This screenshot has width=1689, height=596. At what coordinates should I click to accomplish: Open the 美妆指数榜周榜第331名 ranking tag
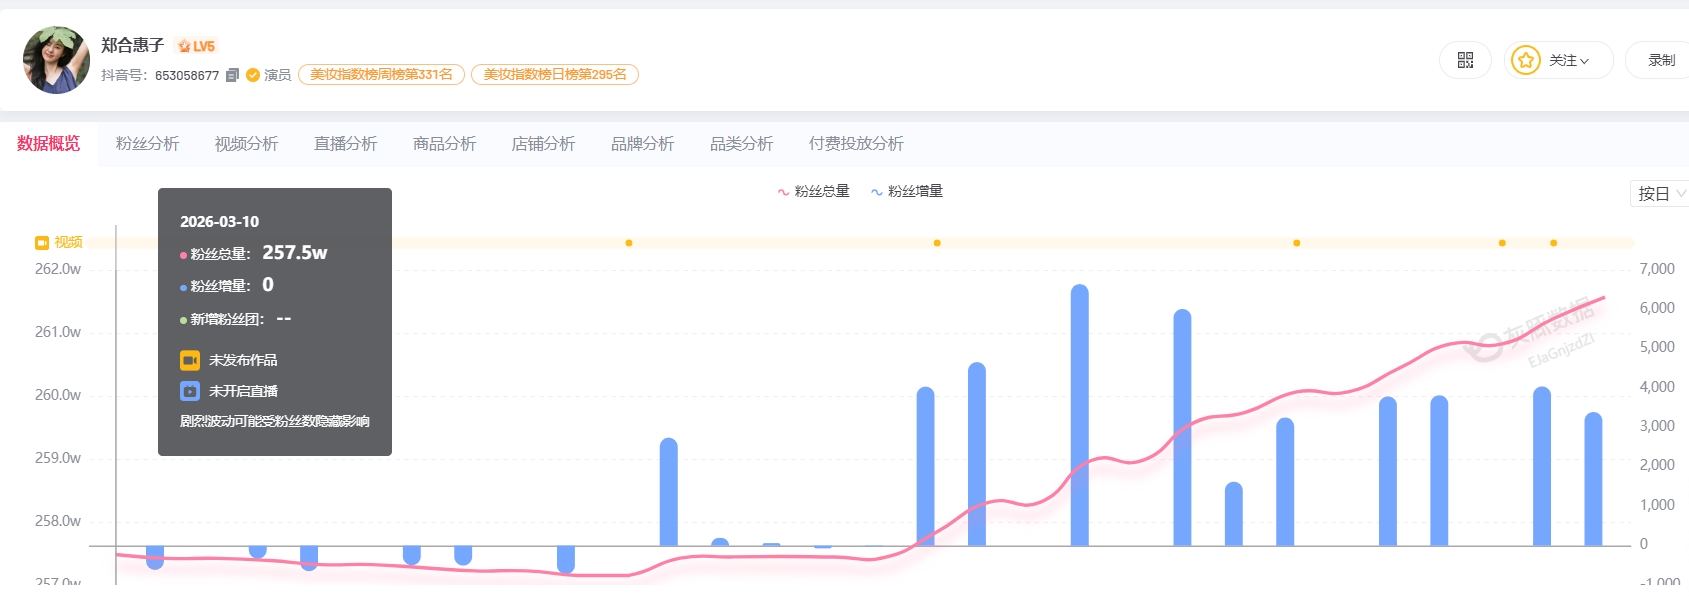pos(381,75)
